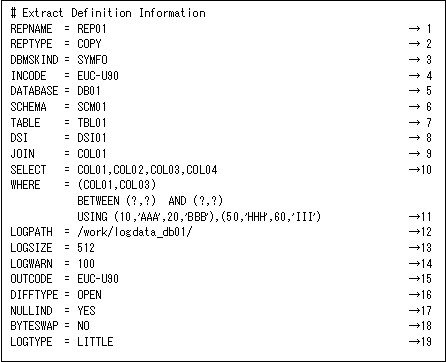446x362 pixels.
Task: Click the TABLE value TBL01
Action: click(x=92, y=123)
